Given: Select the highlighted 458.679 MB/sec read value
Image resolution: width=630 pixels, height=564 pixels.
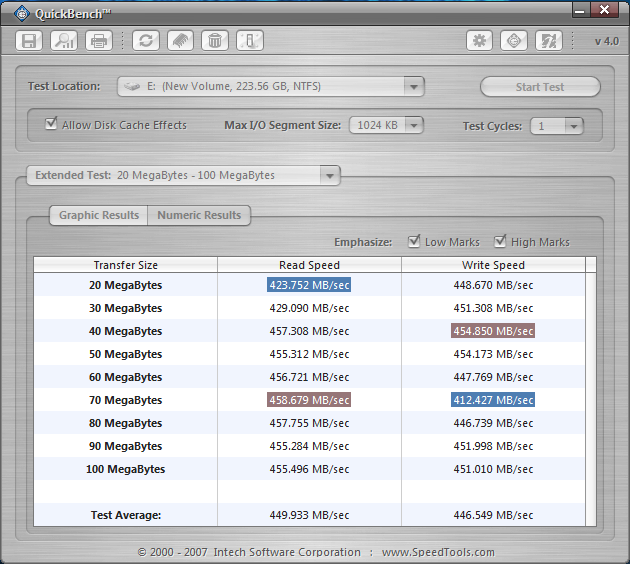Looking at the screenshot, I should (309, 400).
